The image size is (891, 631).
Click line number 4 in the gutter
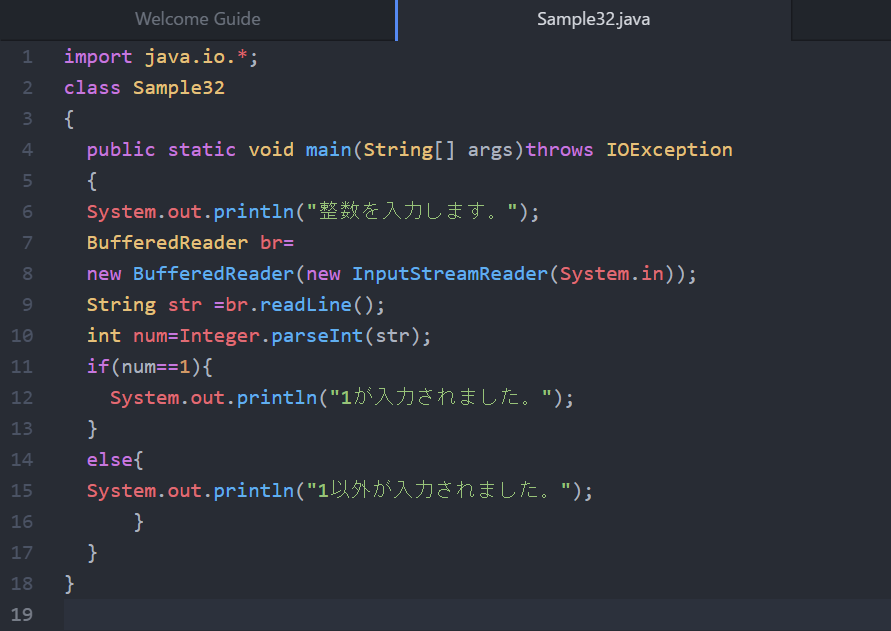coord(27,150)
